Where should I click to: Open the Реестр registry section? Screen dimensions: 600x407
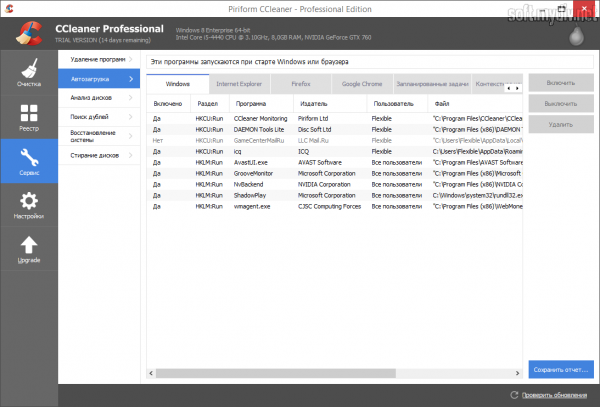[x=29, y=117]
